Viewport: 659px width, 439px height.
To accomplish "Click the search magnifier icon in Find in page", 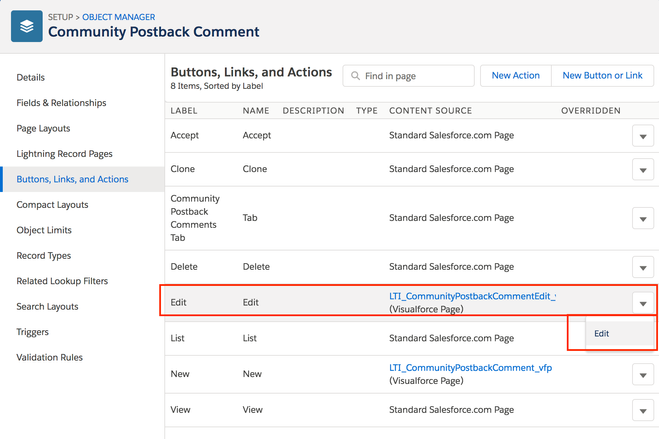I will click(355, 76).
